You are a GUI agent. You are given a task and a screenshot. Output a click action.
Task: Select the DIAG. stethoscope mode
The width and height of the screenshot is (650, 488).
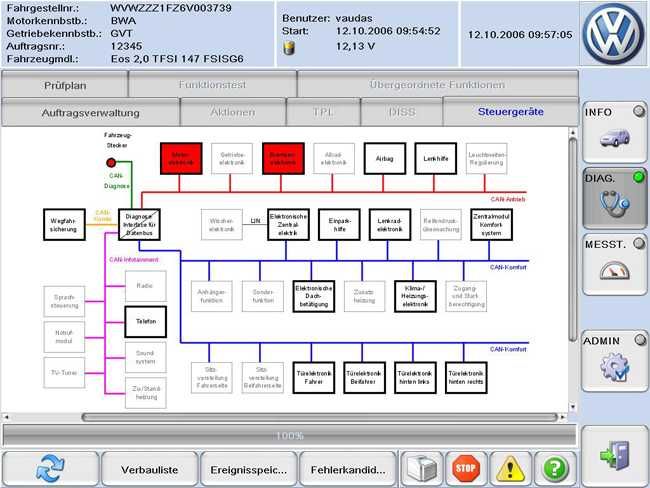point(615,198)
